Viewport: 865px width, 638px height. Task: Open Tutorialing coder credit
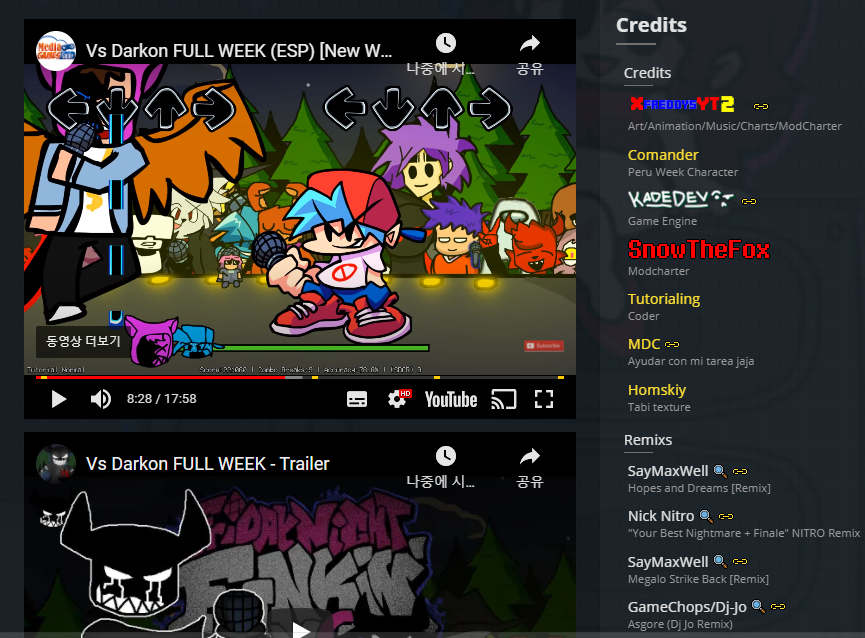click(664, 299)
